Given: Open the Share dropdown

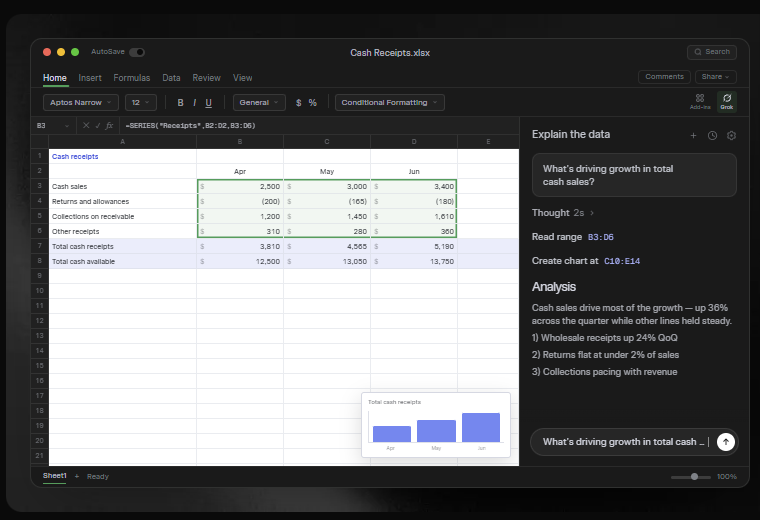Looking at the screenshot, I should point(715,77).
